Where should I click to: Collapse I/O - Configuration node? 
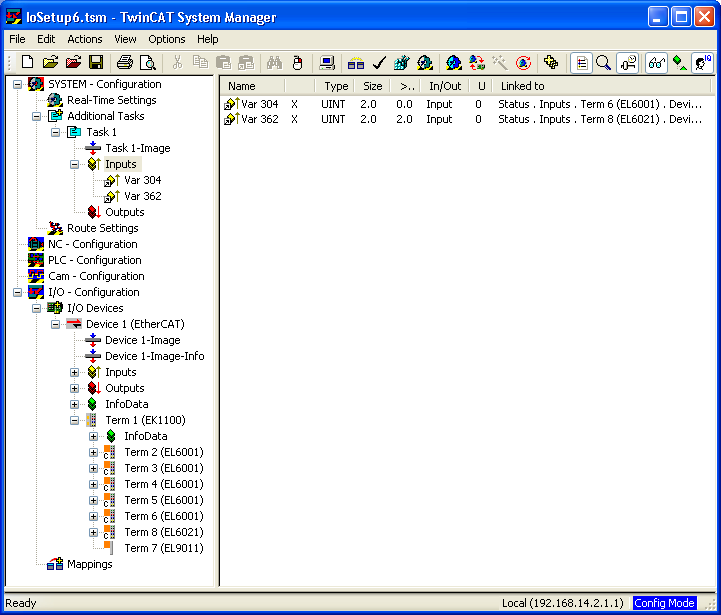(x=17, y=293)
